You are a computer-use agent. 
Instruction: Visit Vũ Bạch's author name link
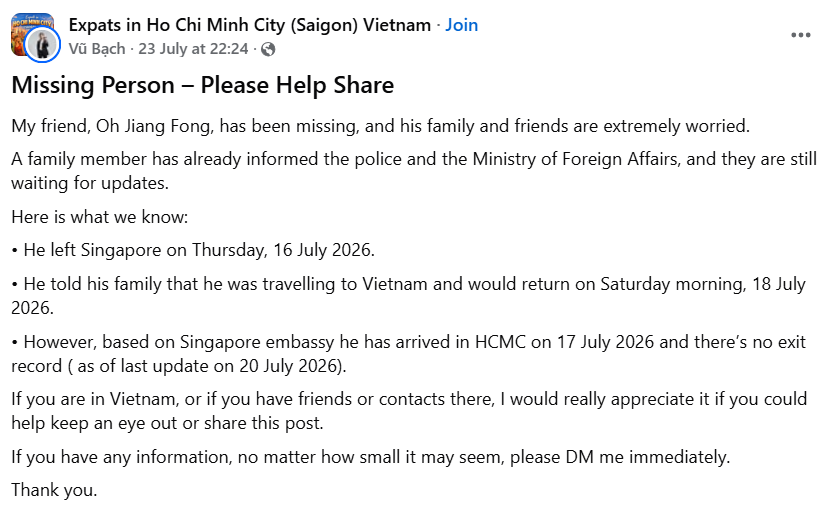click(97, 49)
